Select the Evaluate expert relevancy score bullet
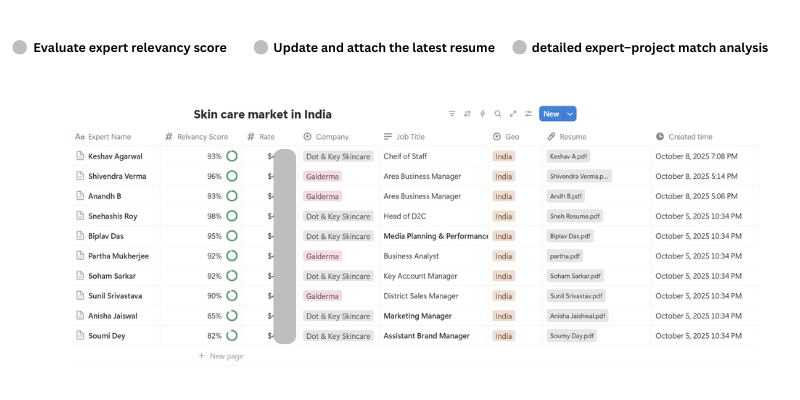 click(20, 47)
